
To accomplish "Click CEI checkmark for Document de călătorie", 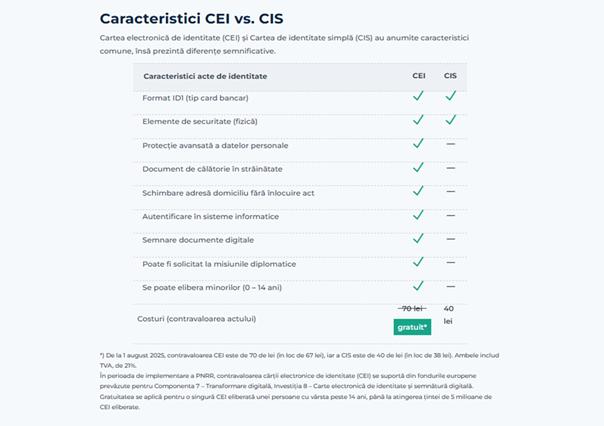I will (x=419, y=168).
